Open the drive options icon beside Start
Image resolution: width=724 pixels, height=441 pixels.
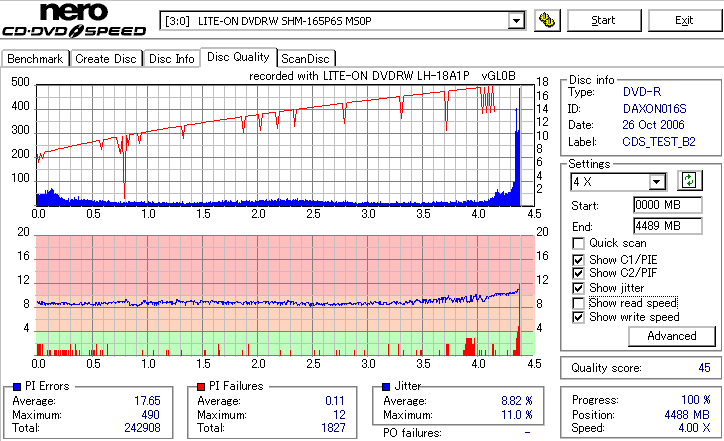click(547, 20)
